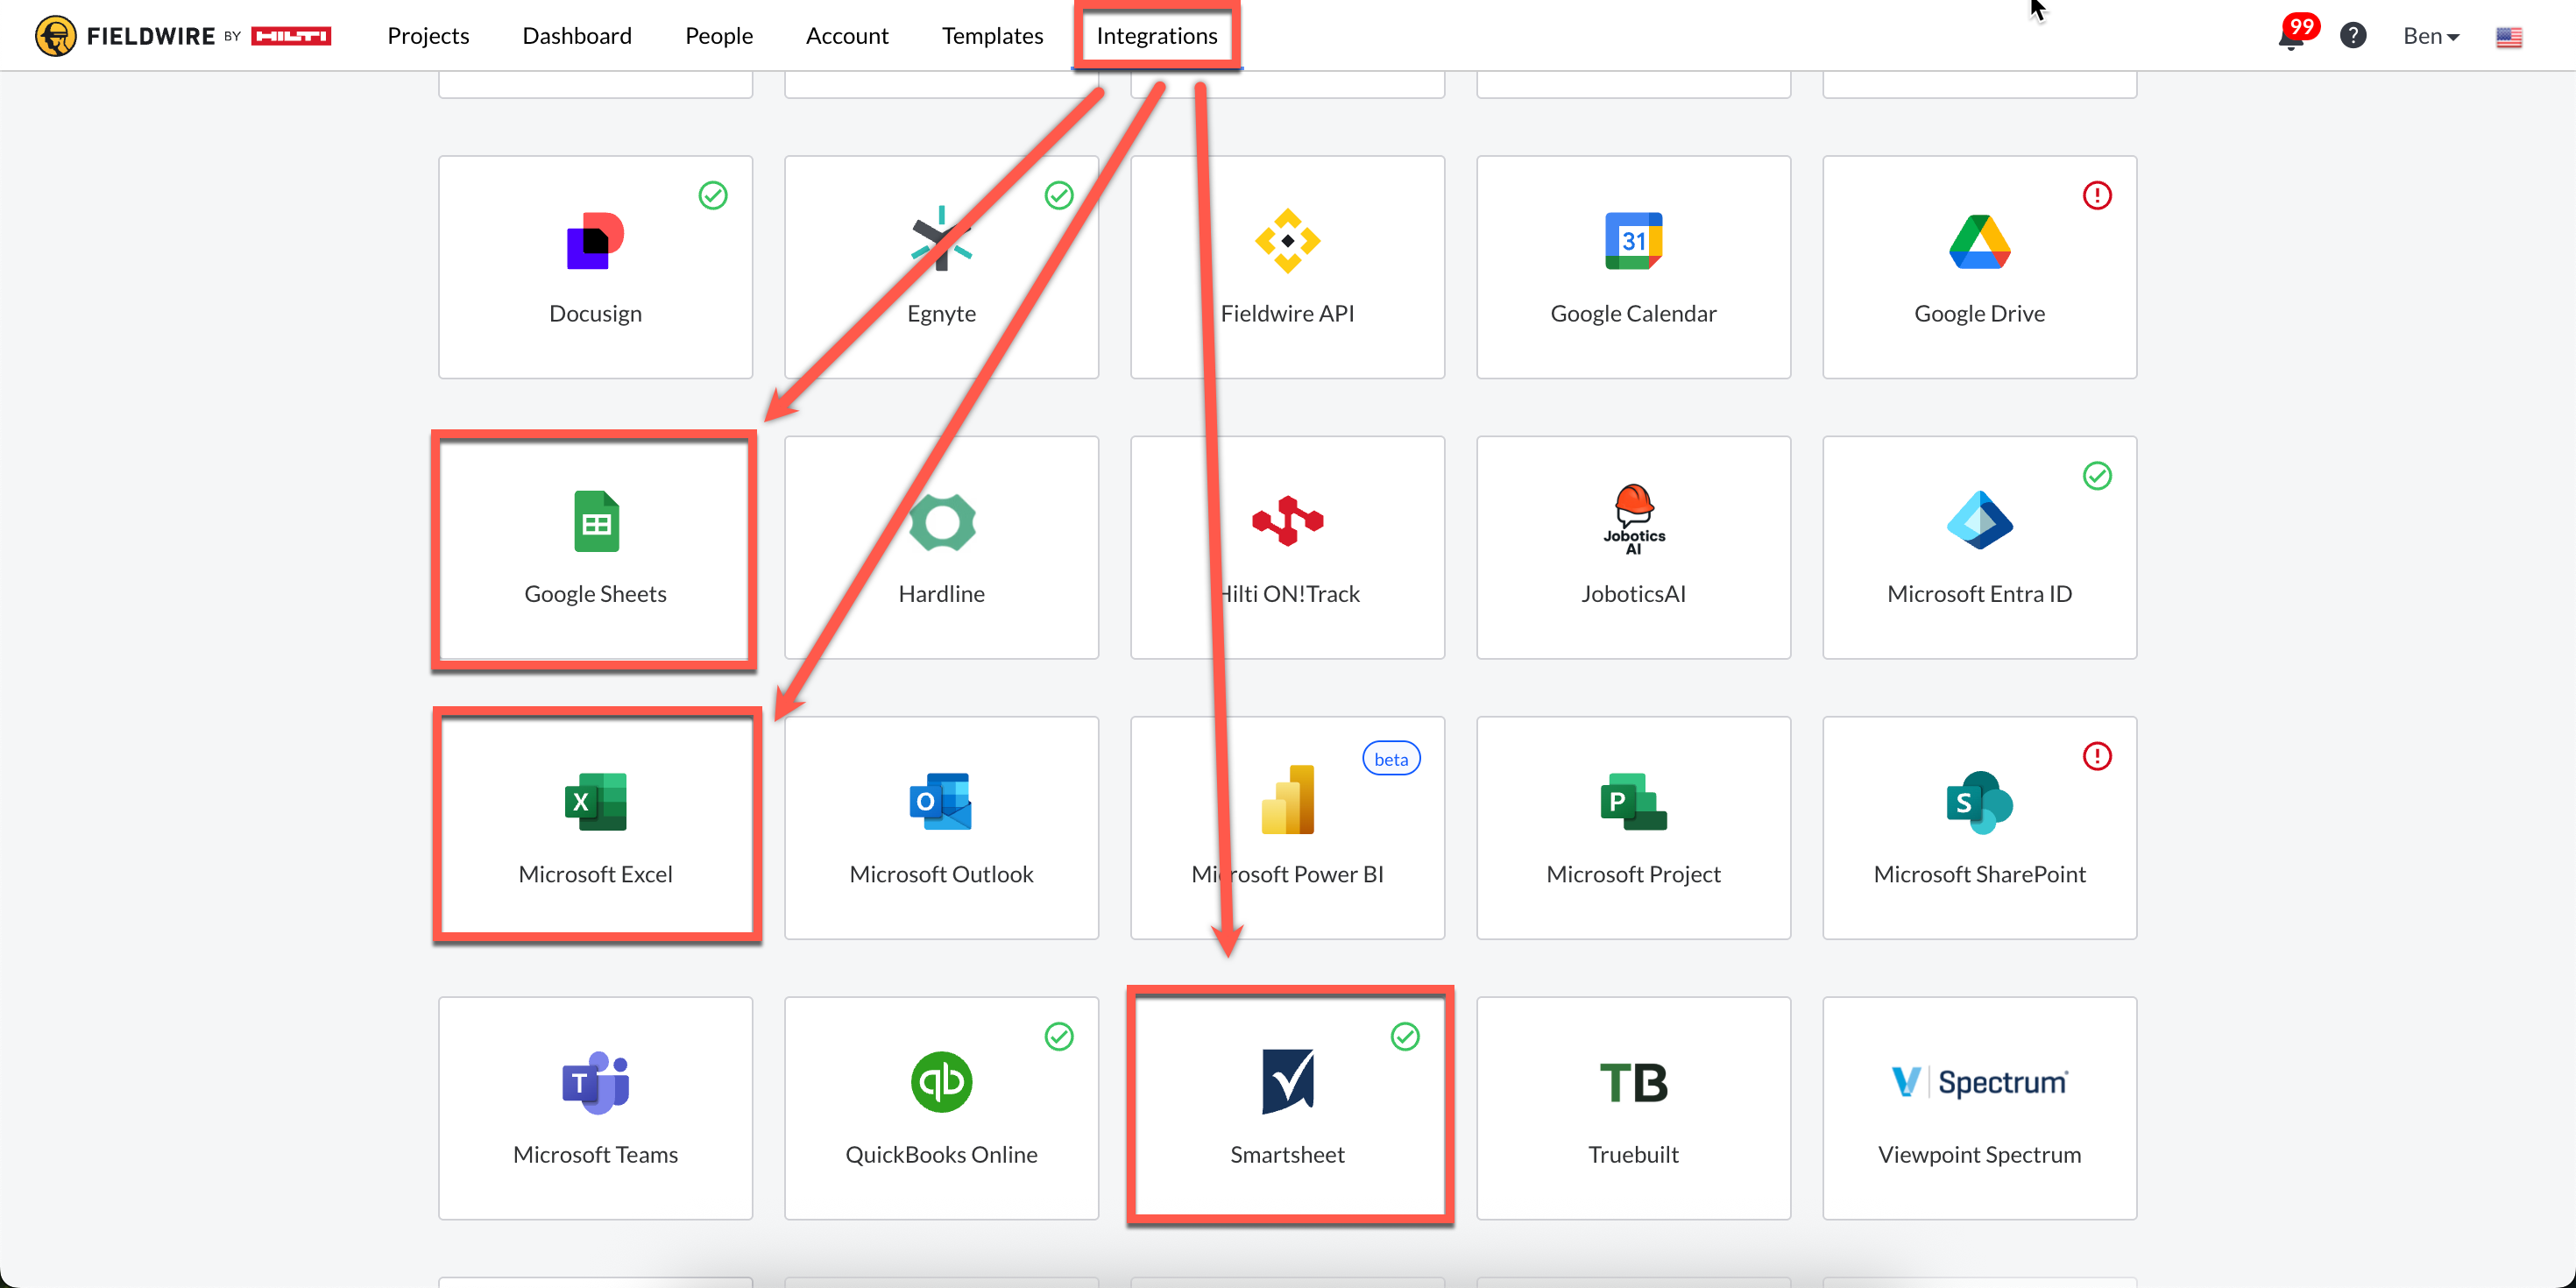Click the Google Drive icon

click(x=1979, y=241)
